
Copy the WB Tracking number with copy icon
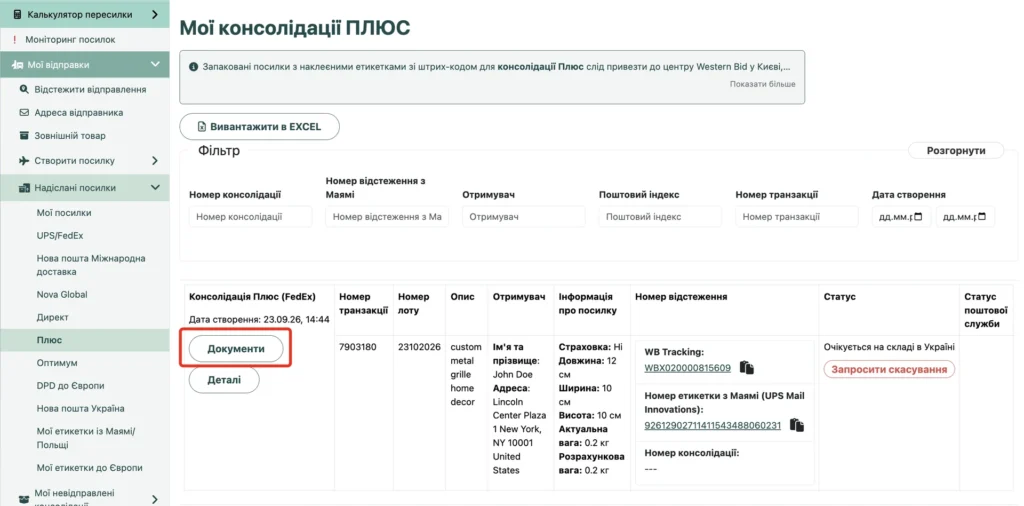746,368
